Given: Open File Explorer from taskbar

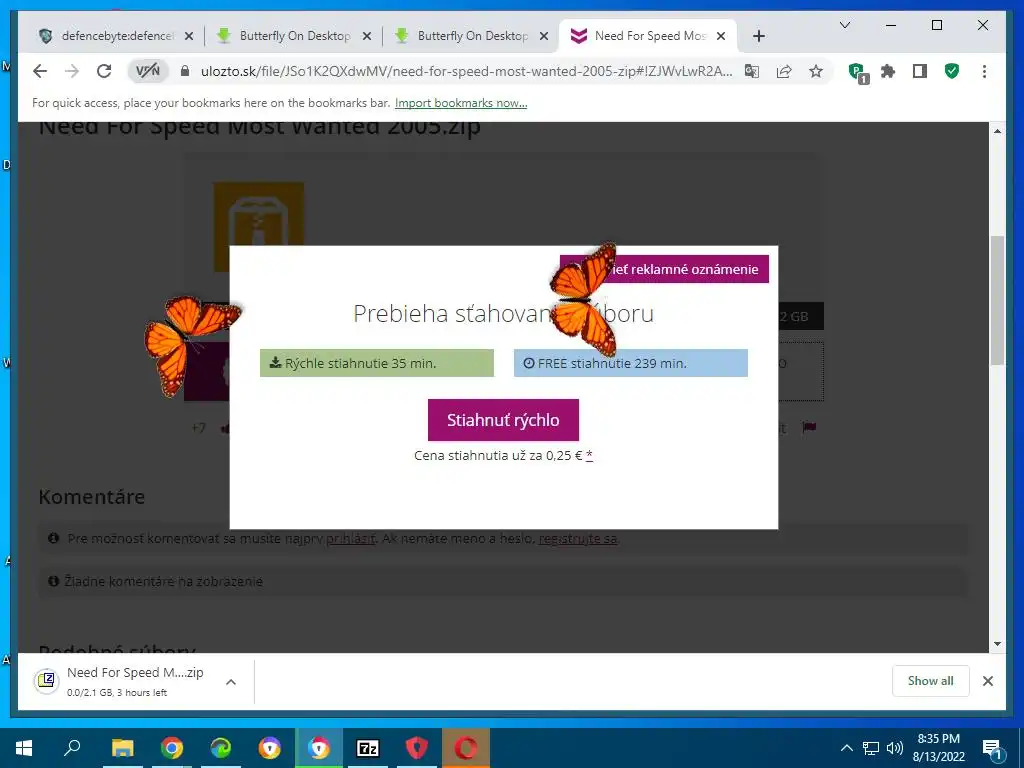Looking at the screenshot, I should coord(122,748).
